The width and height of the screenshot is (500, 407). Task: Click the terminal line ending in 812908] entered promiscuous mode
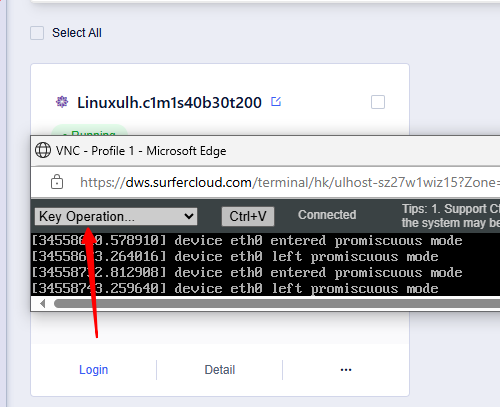tap(247, 273)
